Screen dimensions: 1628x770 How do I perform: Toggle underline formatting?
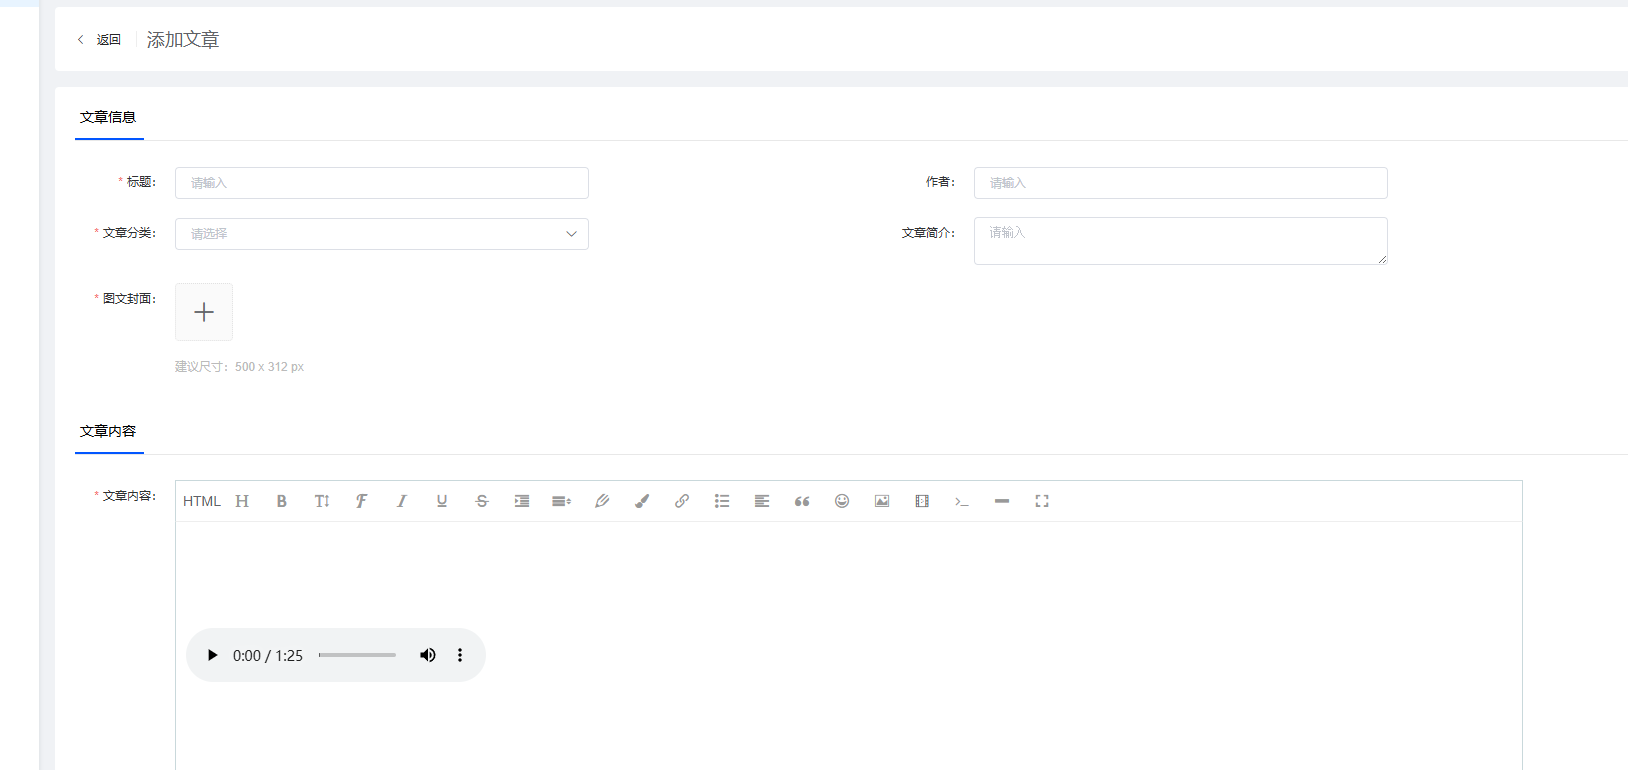pyautogui.click(x=442, y=501)
